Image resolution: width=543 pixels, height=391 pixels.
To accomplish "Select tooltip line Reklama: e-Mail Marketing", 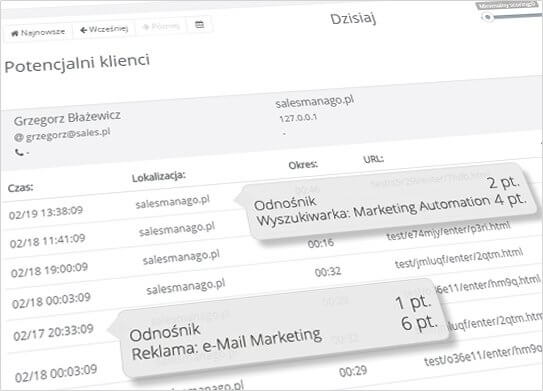I will click(x=226, y=344).
